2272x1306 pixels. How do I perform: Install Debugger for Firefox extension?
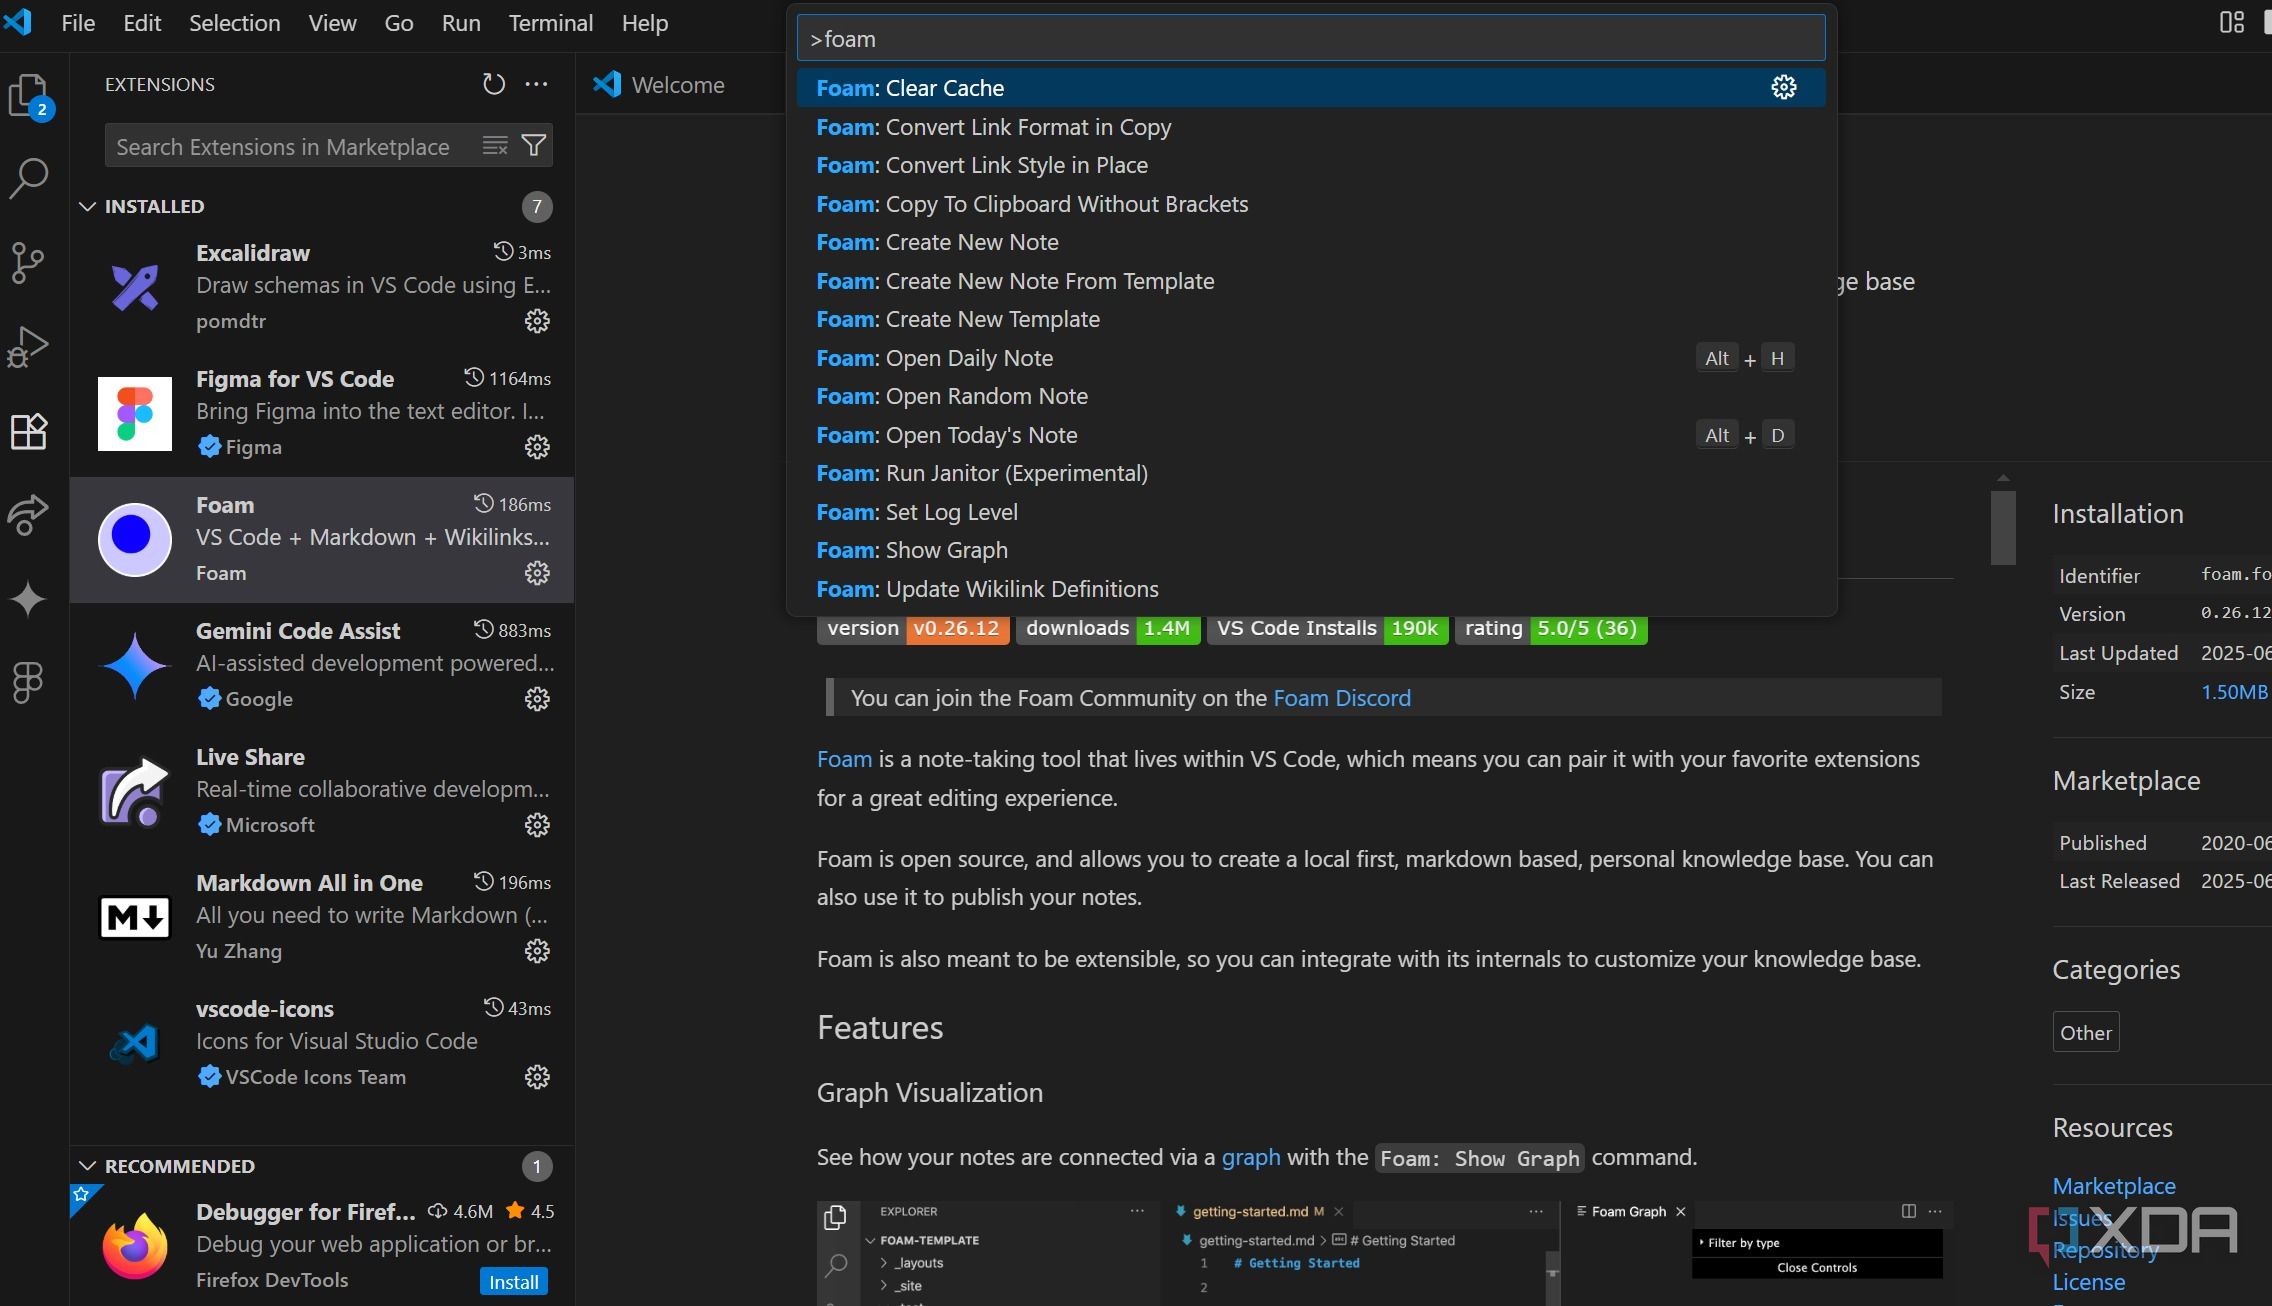514,1282
